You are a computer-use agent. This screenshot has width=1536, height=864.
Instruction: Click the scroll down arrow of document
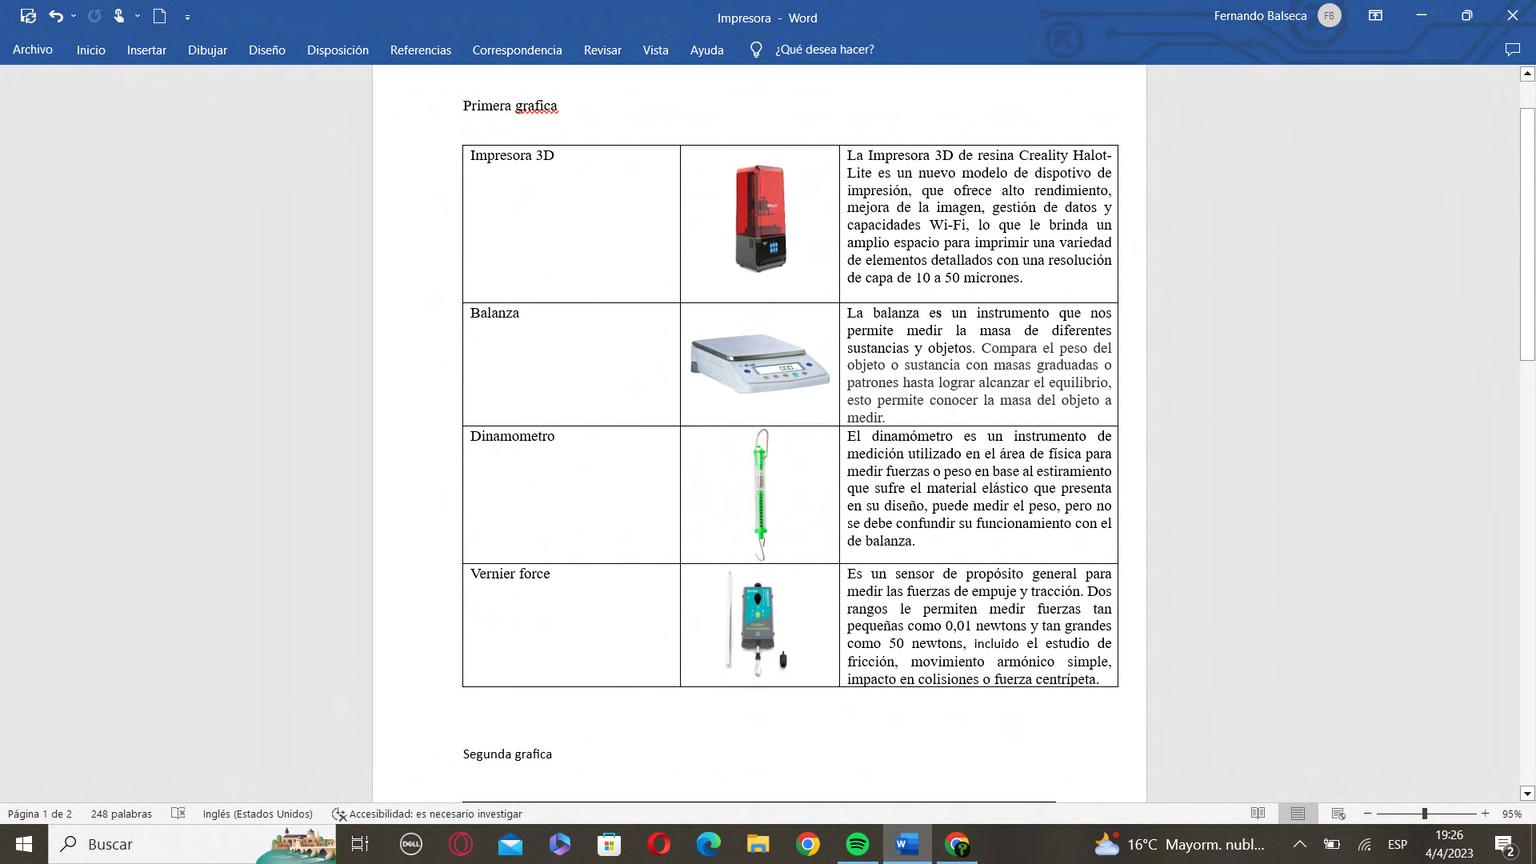click(1527, 794)
